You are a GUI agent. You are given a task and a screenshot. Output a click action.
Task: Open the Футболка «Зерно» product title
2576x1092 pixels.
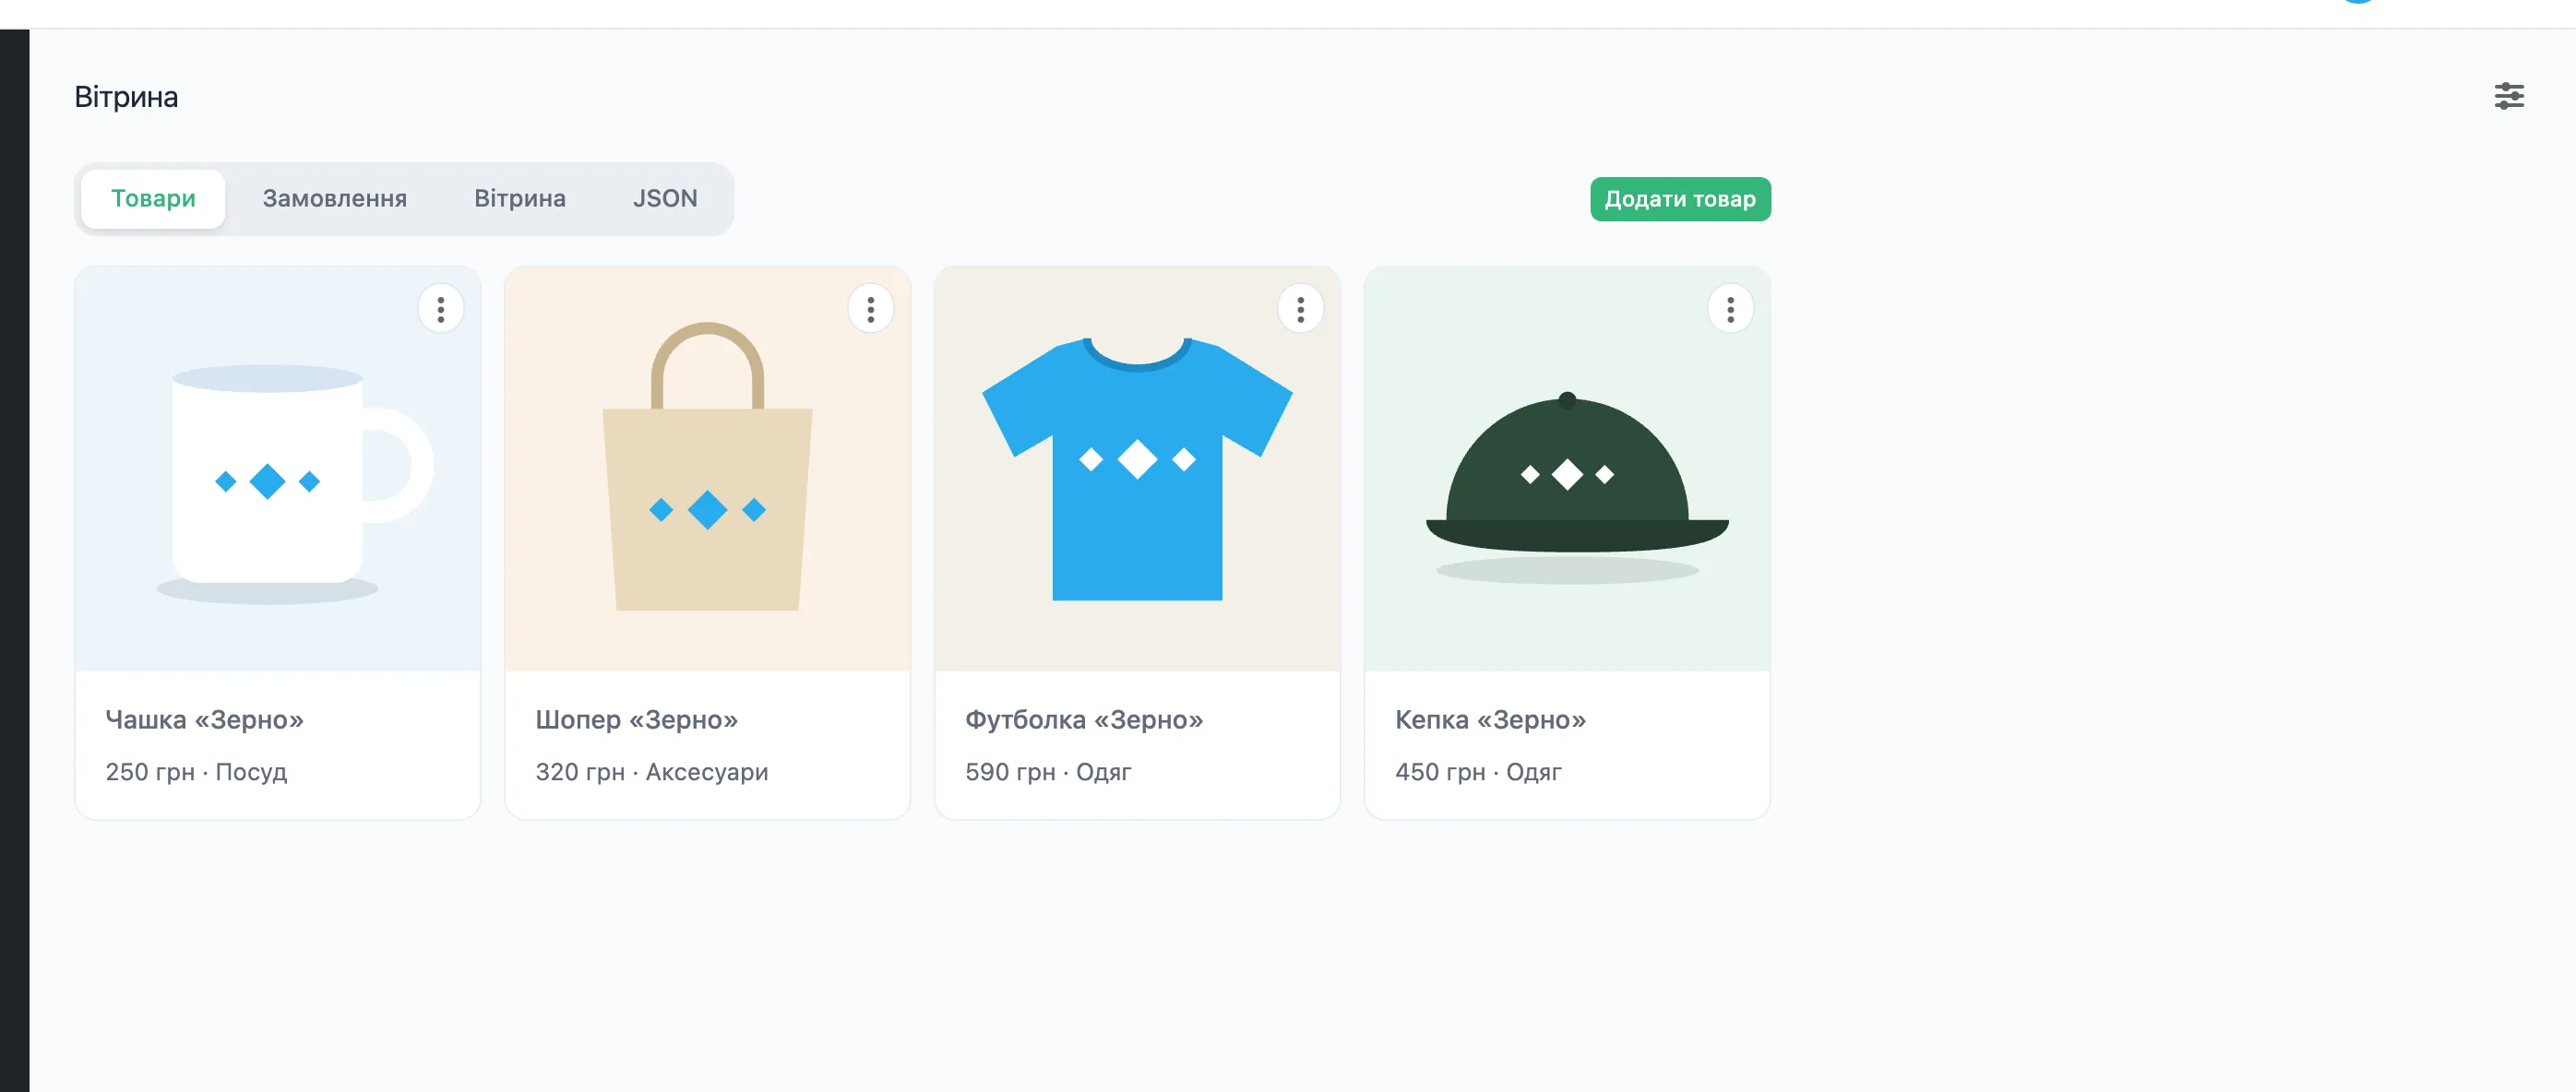1084,720
